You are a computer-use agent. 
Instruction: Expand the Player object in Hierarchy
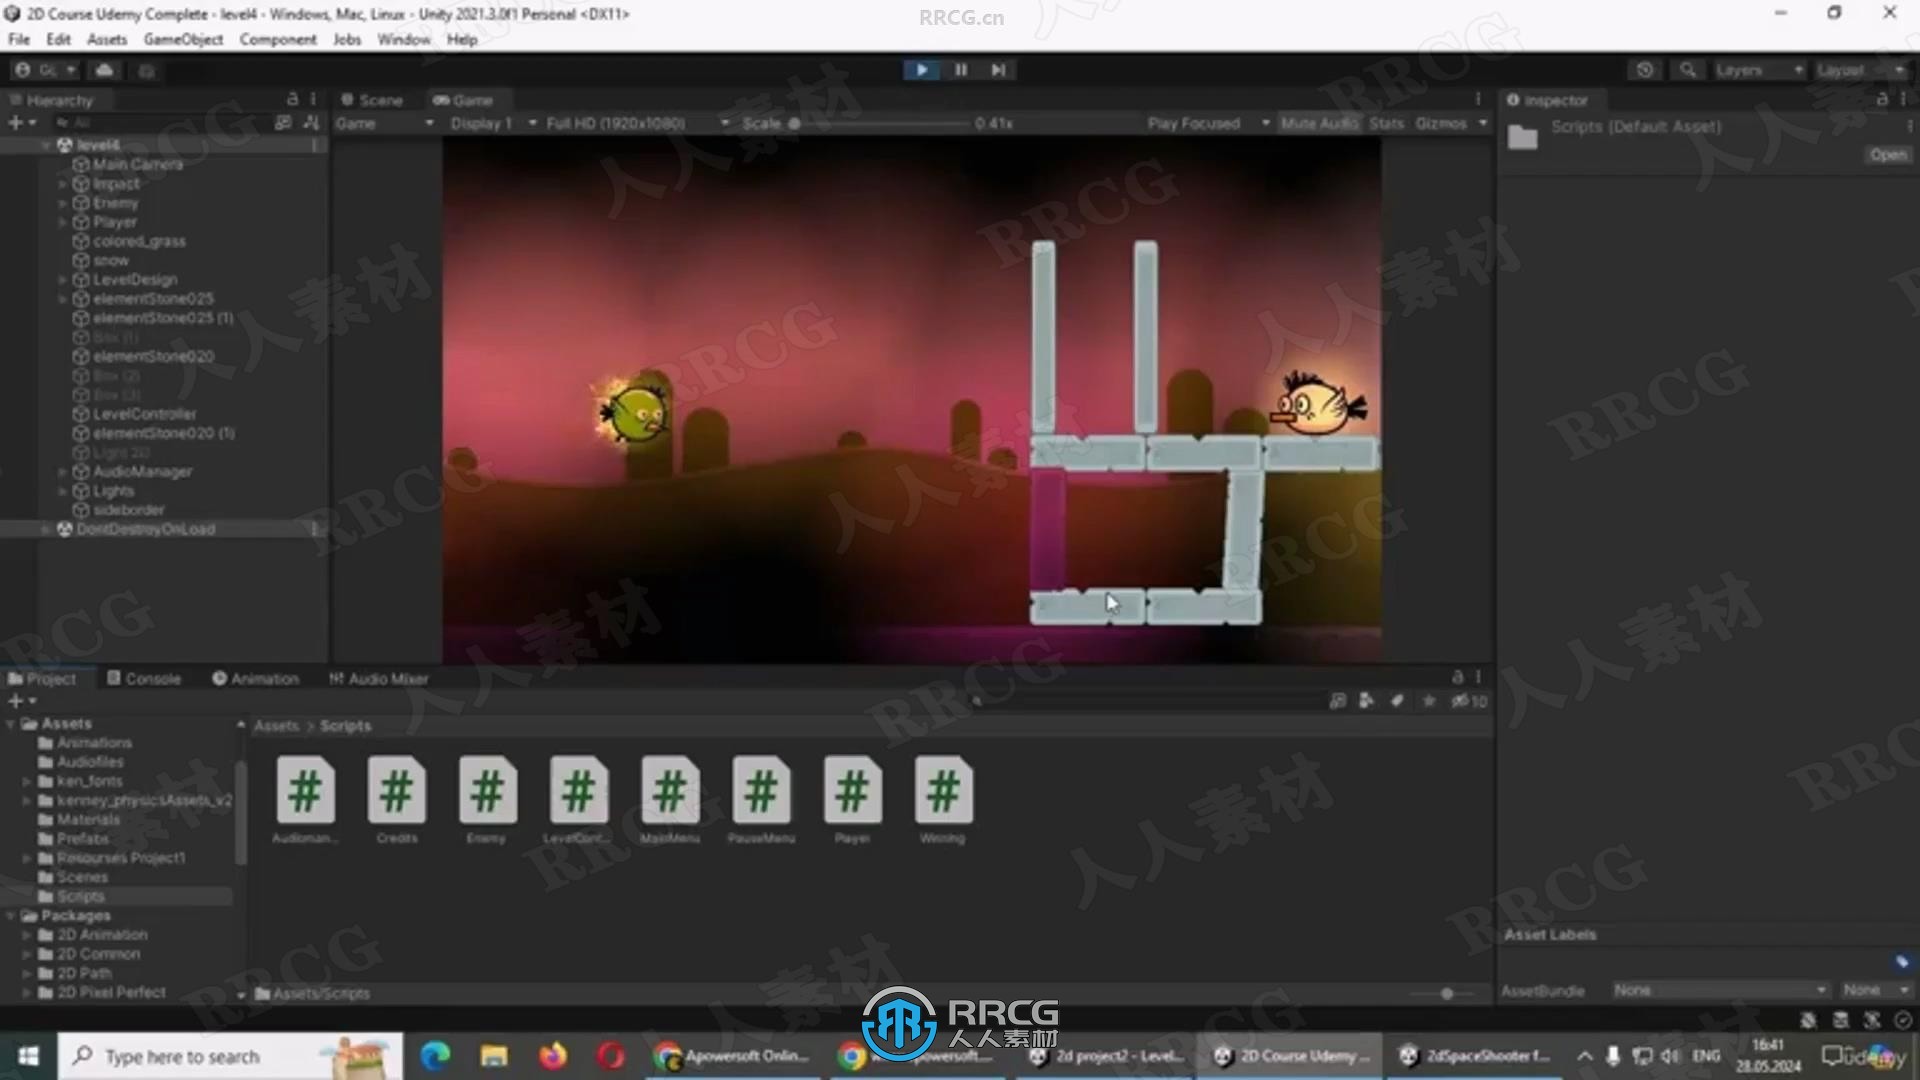coord(62,222)
